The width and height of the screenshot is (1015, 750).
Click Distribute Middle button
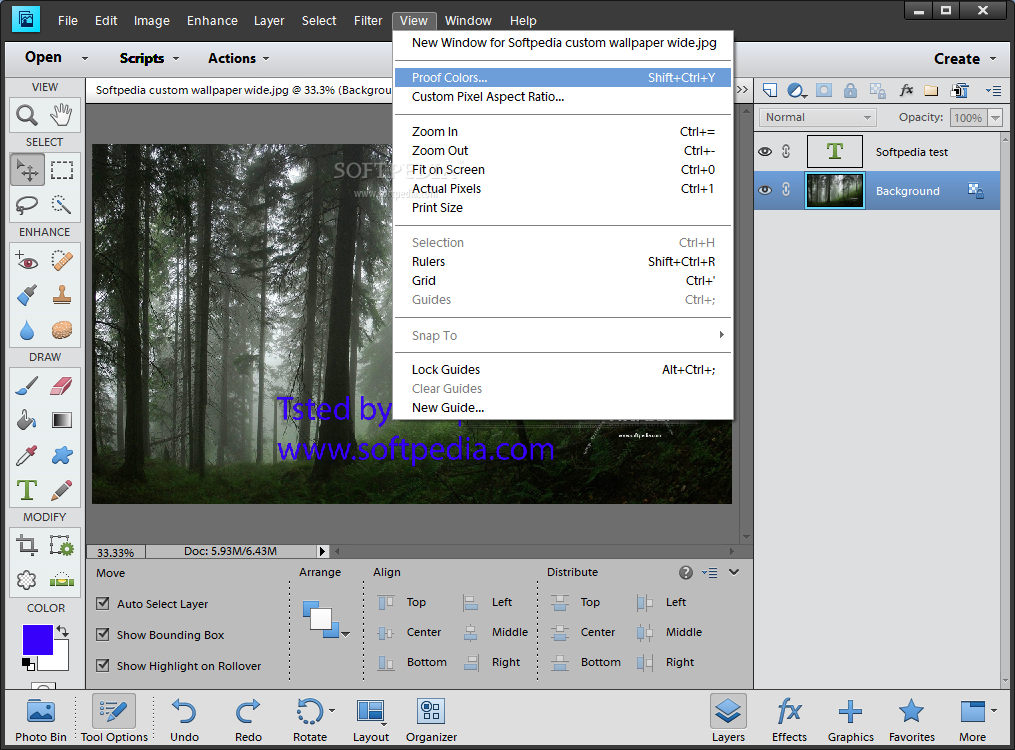[669, 632]
